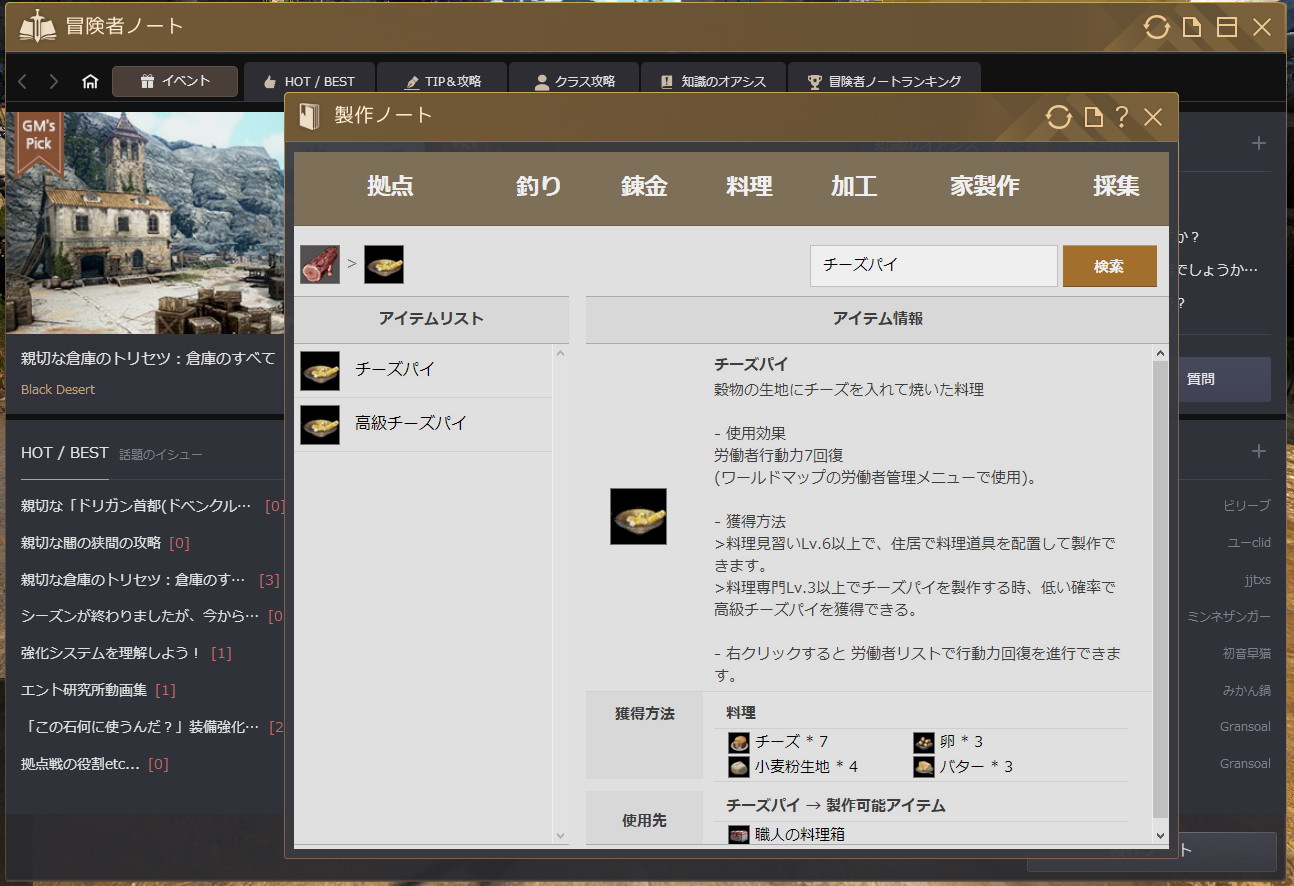Screen dimensions: 1294x886
Task: Open the 料理 category tab
Action: (x=749, y=186)
